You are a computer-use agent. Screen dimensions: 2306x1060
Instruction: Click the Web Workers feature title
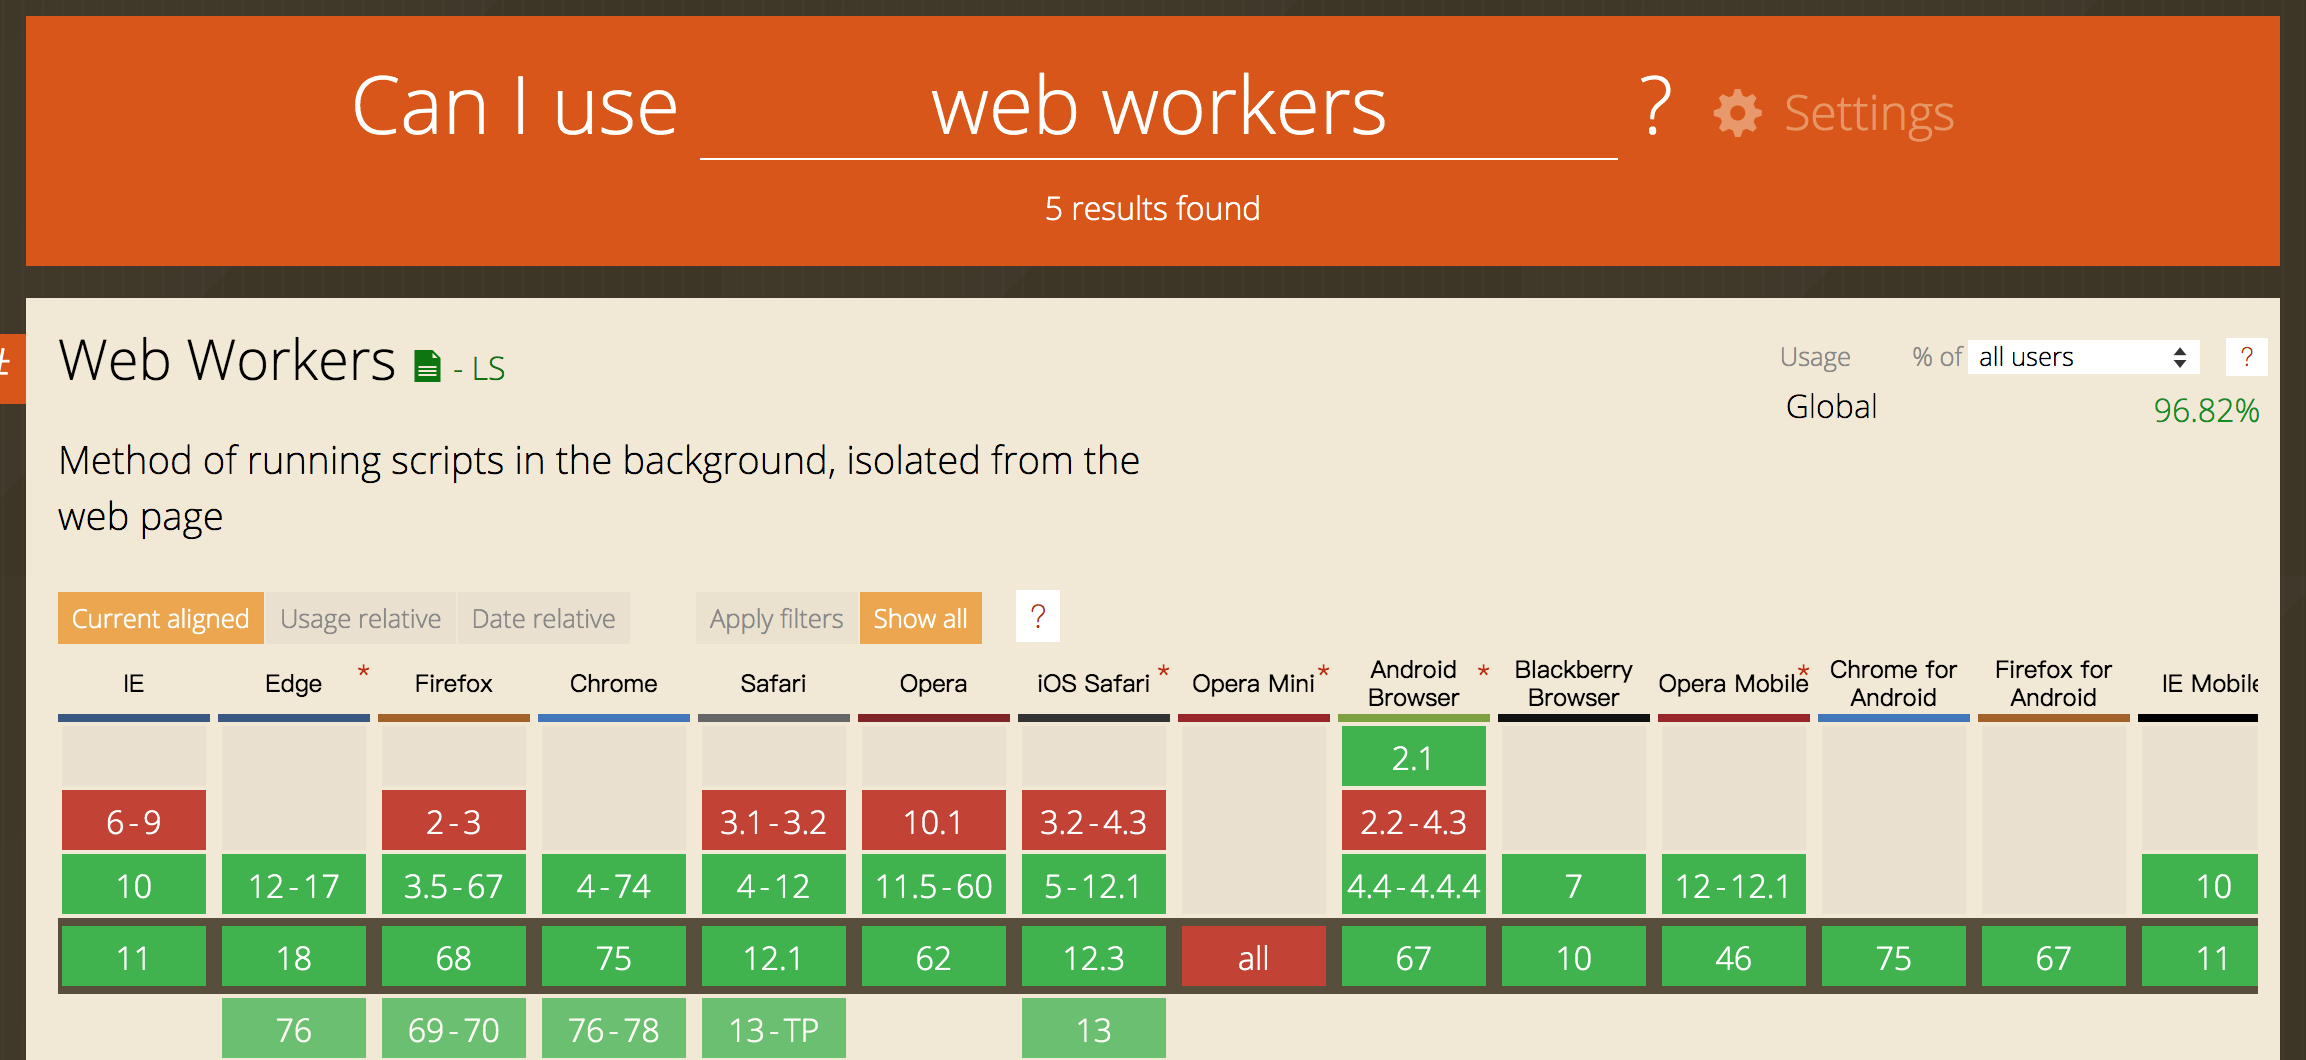point(227,360)
